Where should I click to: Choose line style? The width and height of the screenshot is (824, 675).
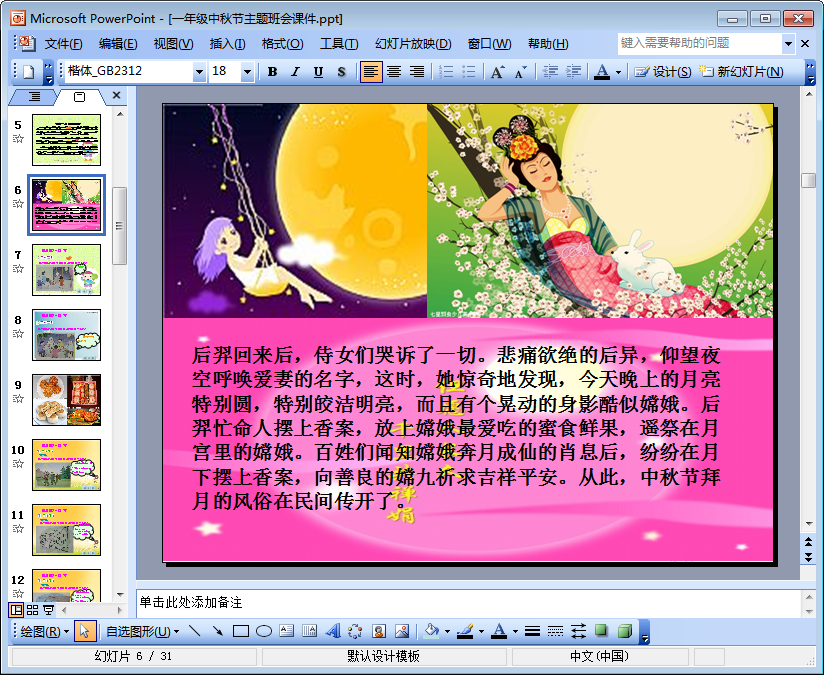click(x=532, y=631)
